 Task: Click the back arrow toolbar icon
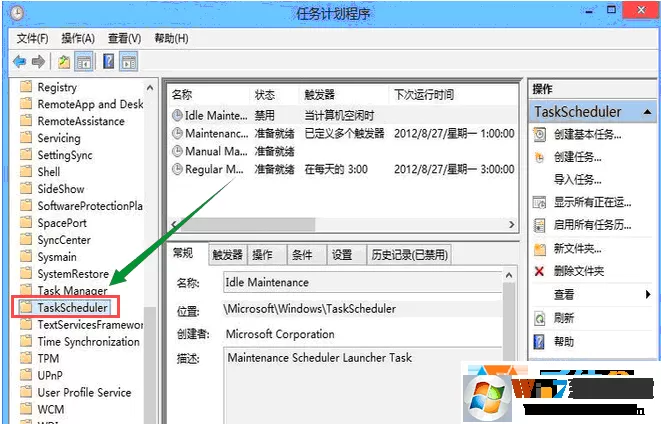coord(19,62)
